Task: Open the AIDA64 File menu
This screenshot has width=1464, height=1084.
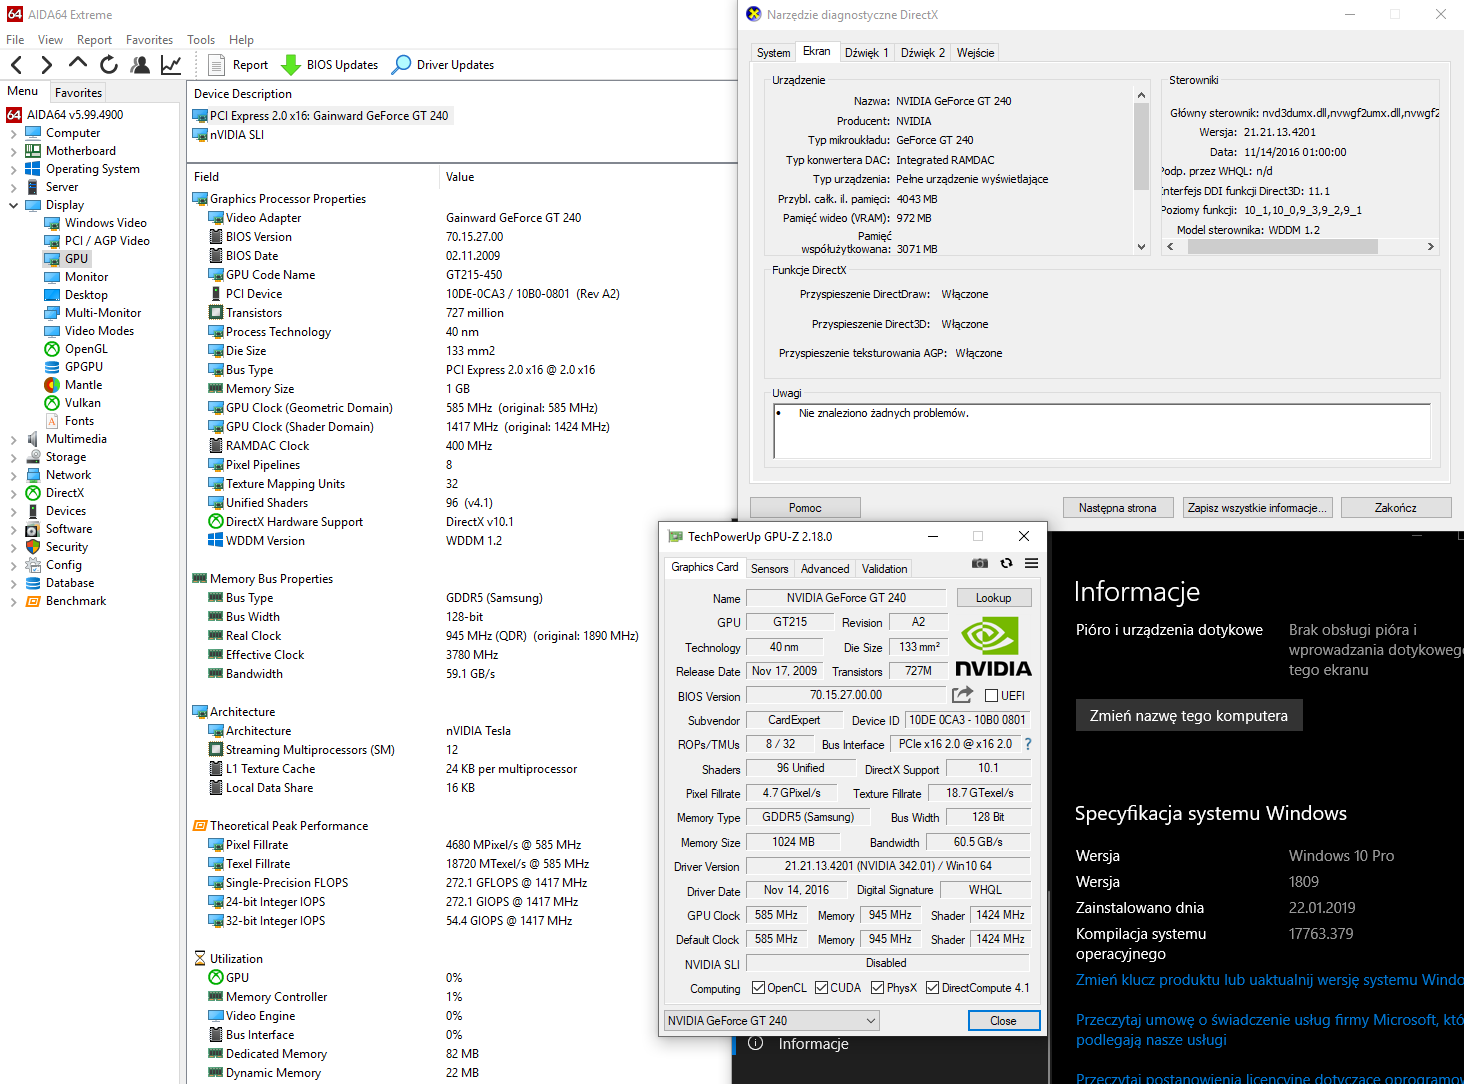Action: [x=15, y=40]
